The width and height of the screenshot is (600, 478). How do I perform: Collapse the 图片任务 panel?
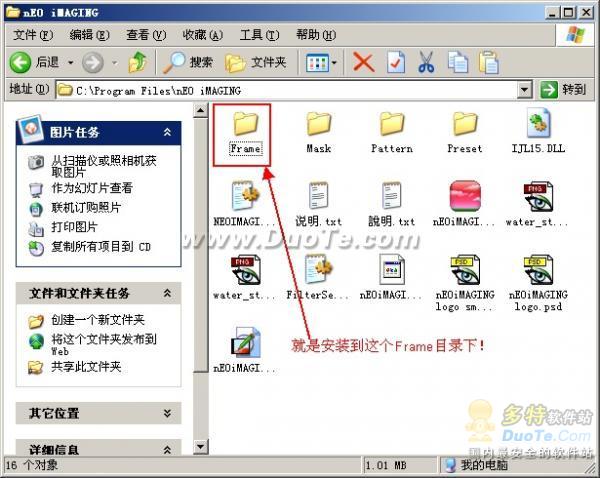pyautogui.click(x=167, y=132)
